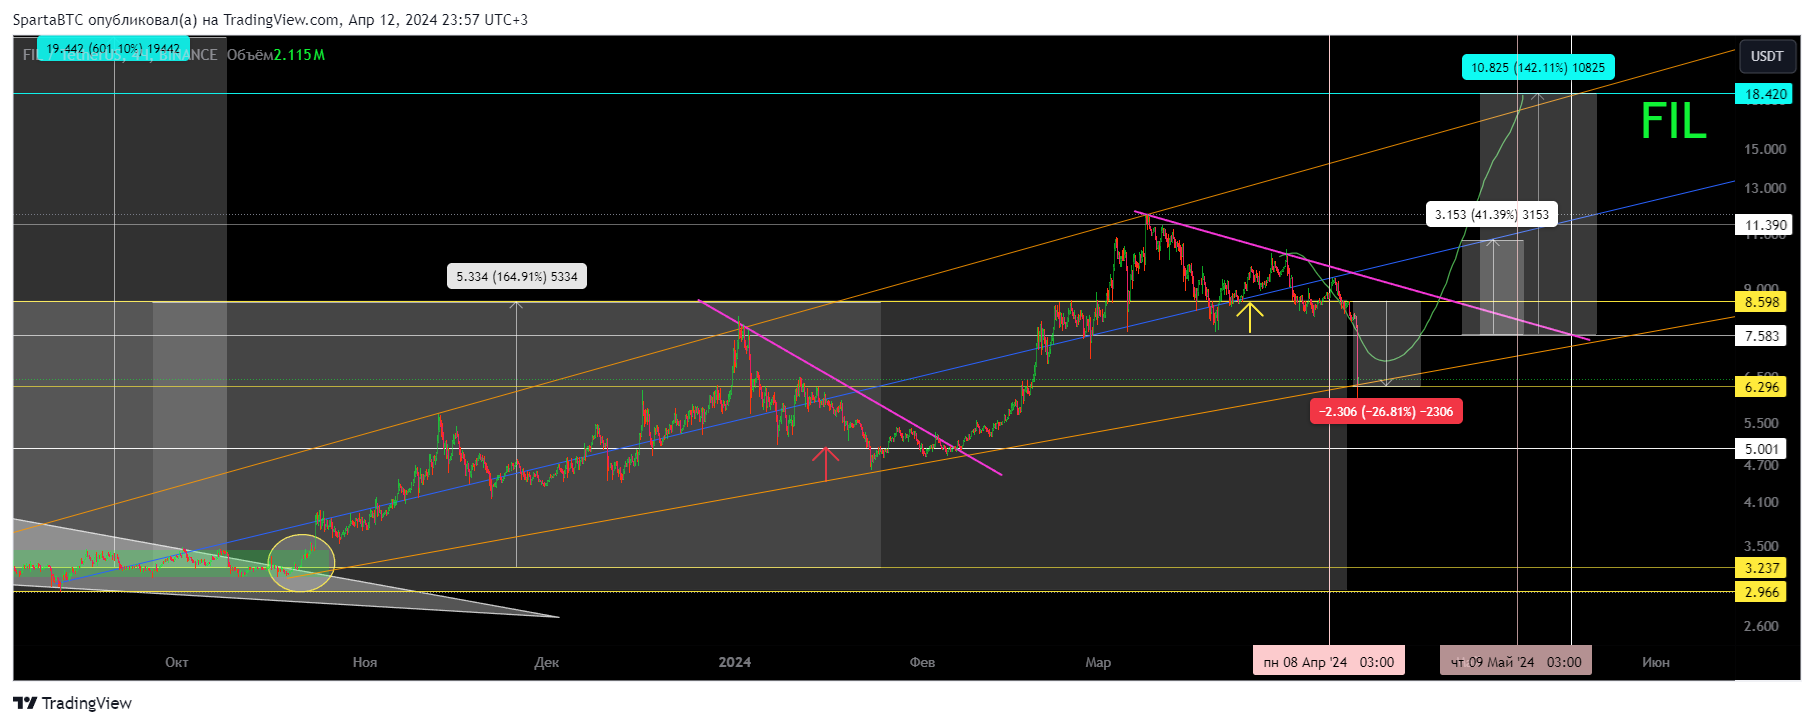Select the yellow 8.598 price label
This screenshot has width=1814, height=726.
pyautogui.click(x=1762, y=302)
